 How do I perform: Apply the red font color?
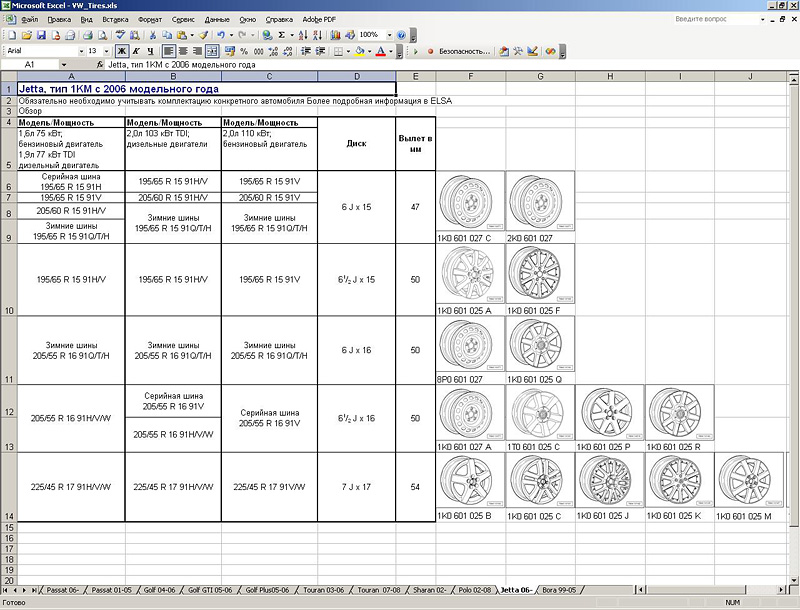pos(381,51)
